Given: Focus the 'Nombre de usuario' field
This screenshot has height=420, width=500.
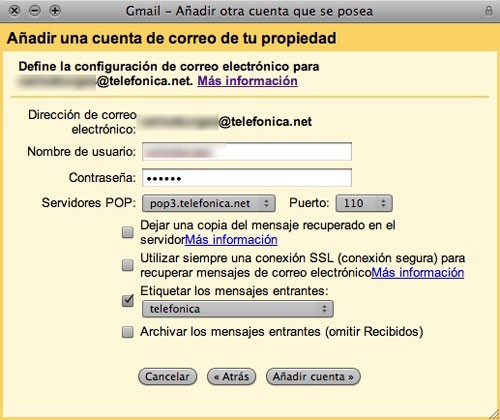Looking at the screenshot, I should [x=247, y=152].
